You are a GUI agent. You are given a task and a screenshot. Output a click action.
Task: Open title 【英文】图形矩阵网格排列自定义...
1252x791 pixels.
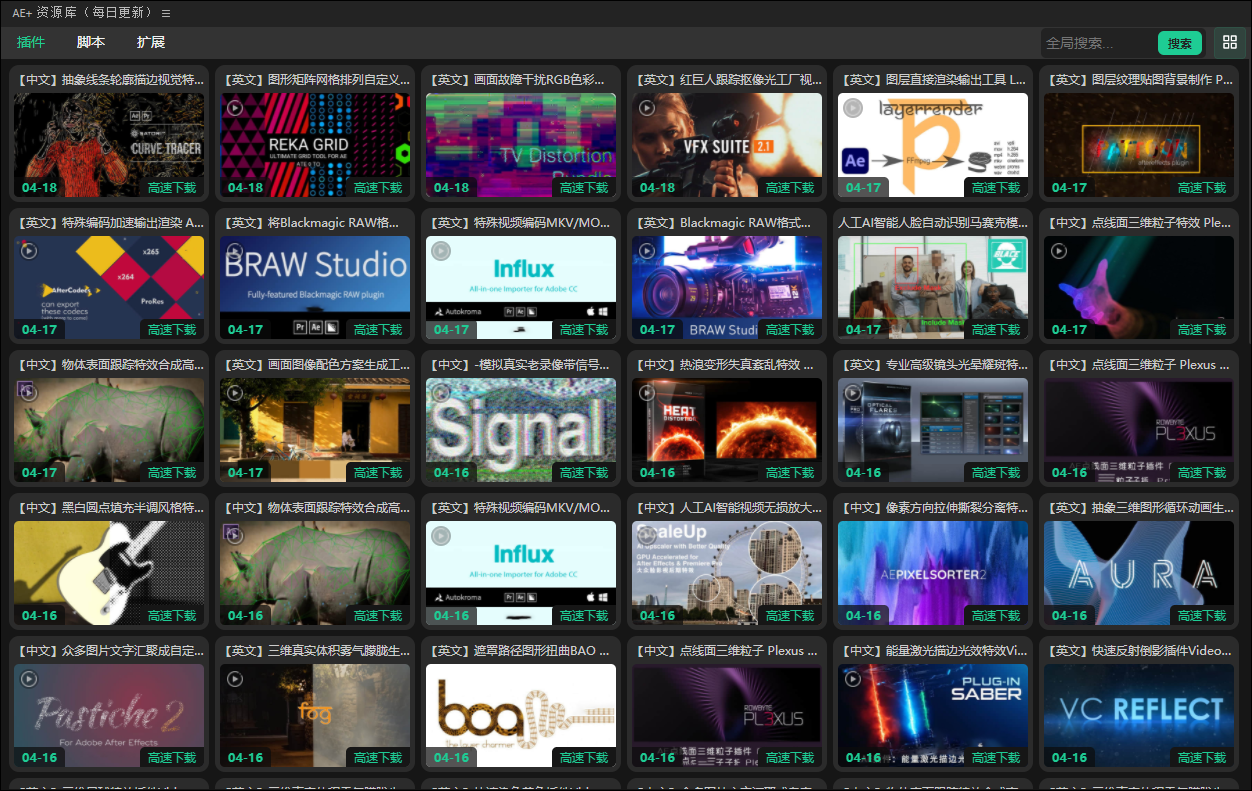tap(315, 80)
